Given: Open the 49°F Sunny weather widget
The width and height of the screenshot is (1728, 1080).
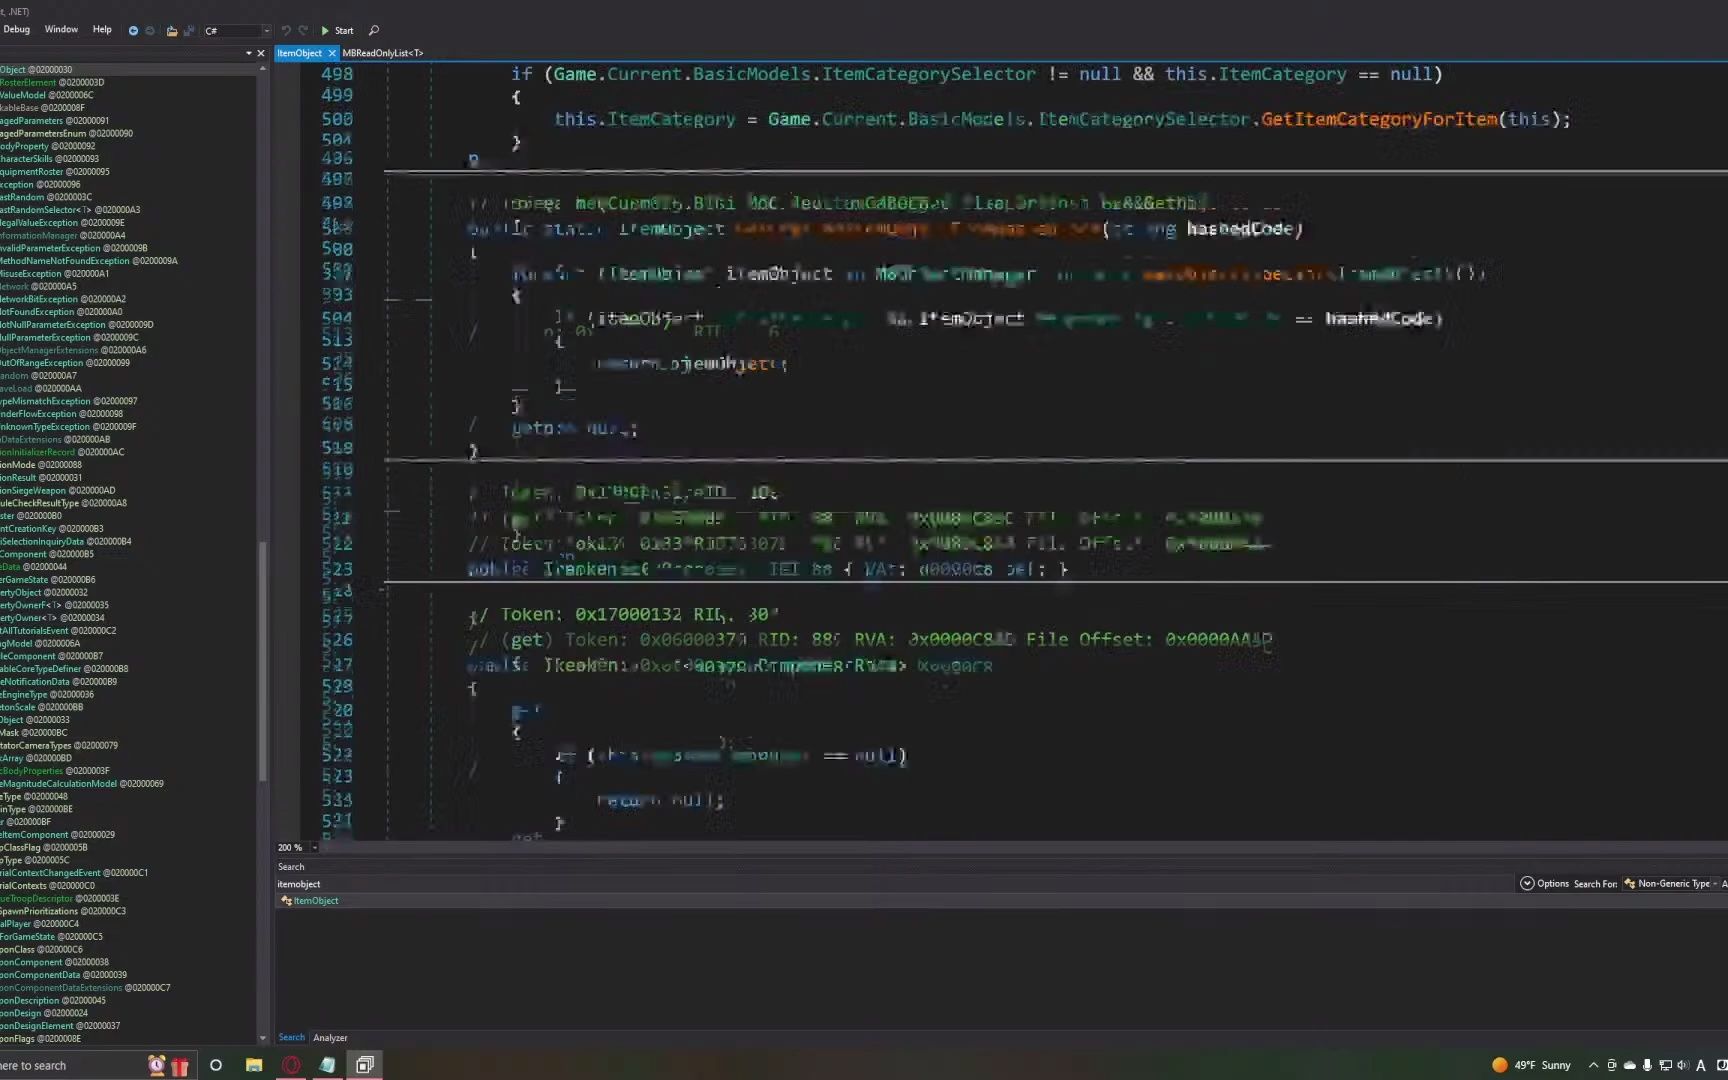Looking at the screenshot, I should pyautogui.click(x=1531, y=1065).
